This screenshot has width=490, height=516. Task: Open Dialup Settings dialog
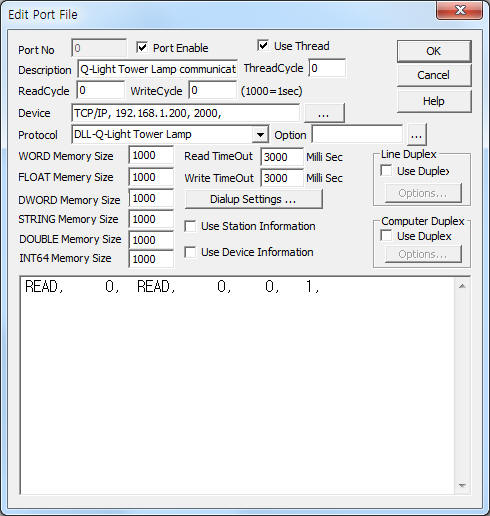coord(253,199)
